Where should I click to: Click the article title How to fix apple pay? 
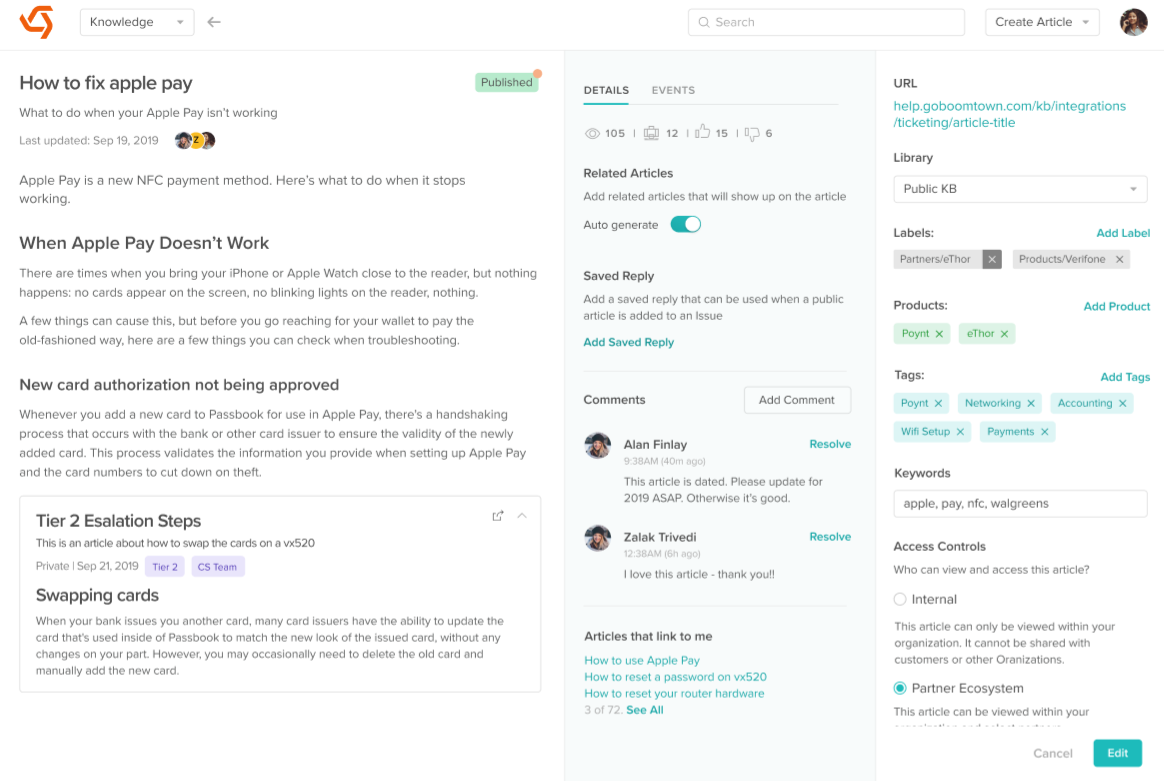105,83
